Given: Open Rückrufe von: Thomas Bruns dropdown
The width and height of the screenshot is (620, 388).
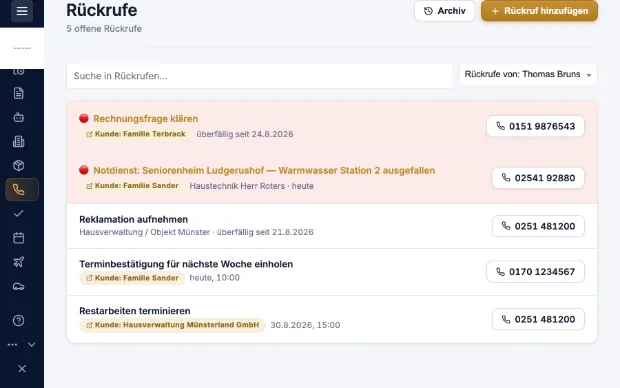Looking at the screenshot, I should click(x=528, y=74).
